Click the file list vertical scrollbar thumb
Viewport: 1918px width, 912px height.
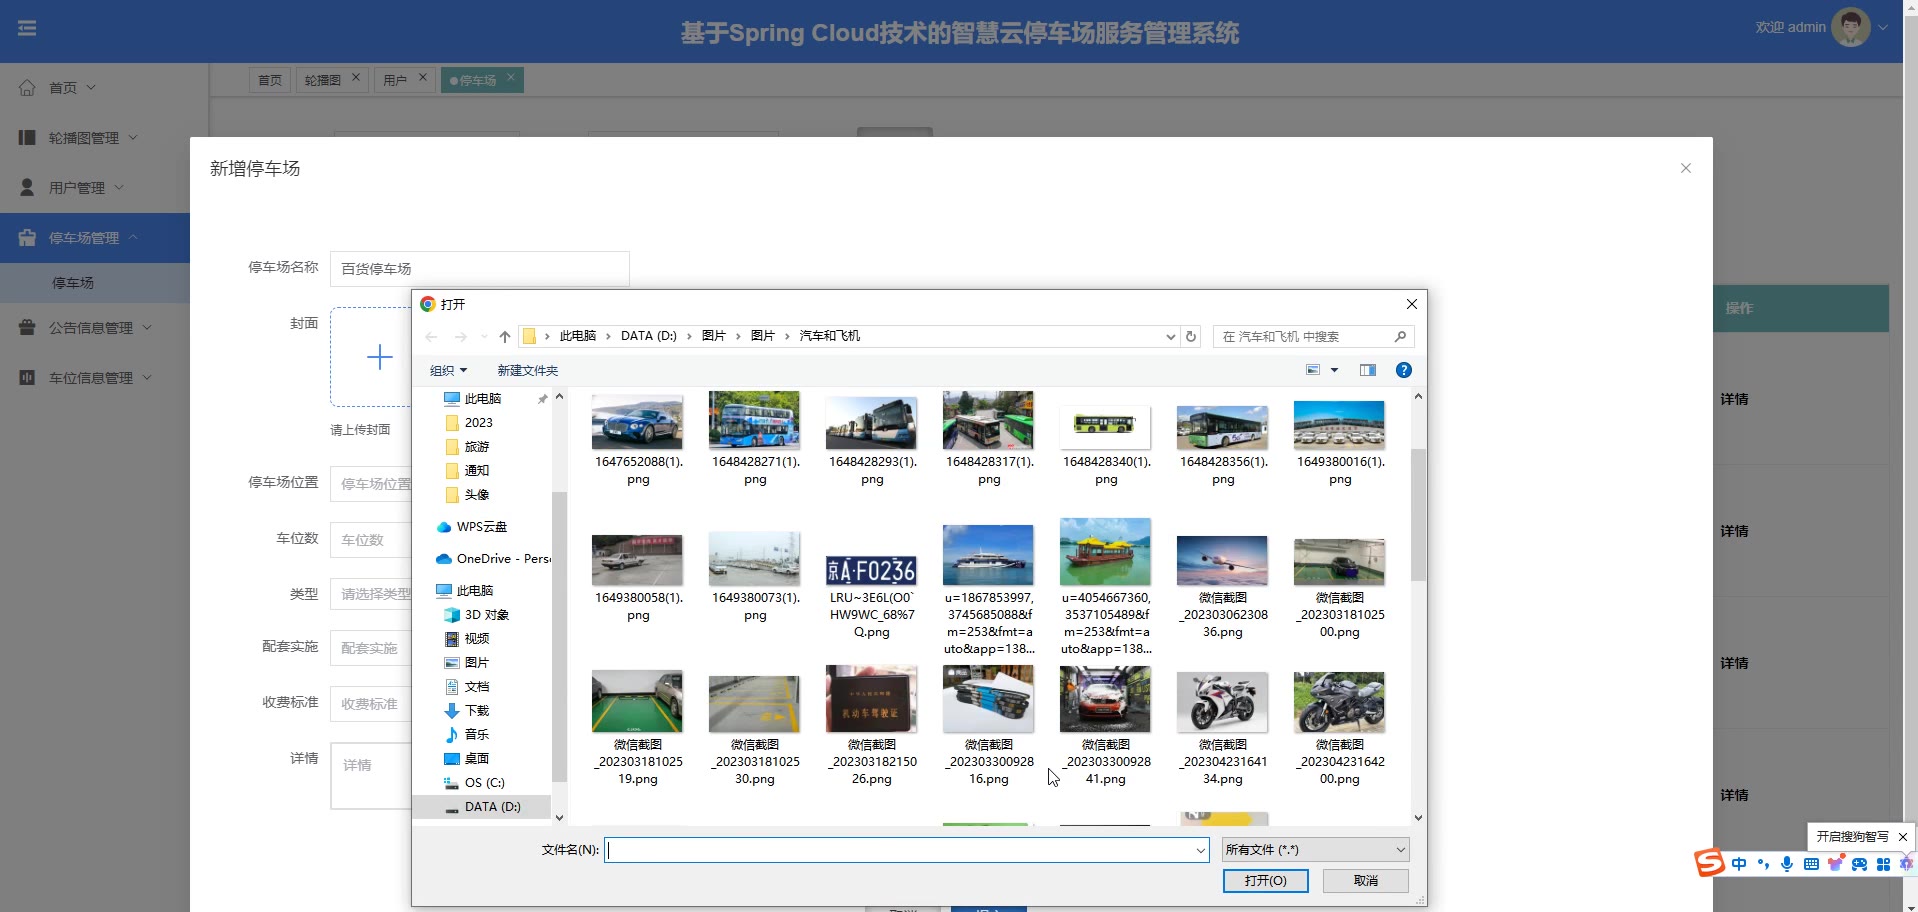click(x=1418, y=515)
